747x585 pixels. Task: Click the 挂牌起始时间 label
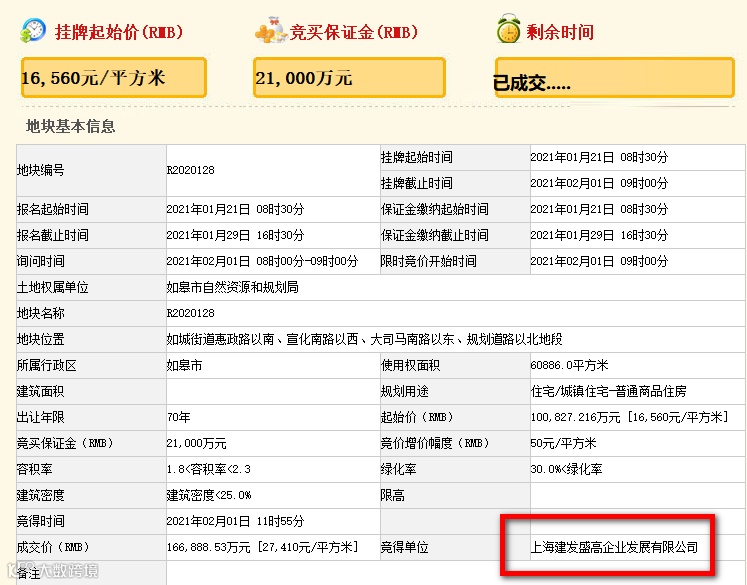(417, 157)
